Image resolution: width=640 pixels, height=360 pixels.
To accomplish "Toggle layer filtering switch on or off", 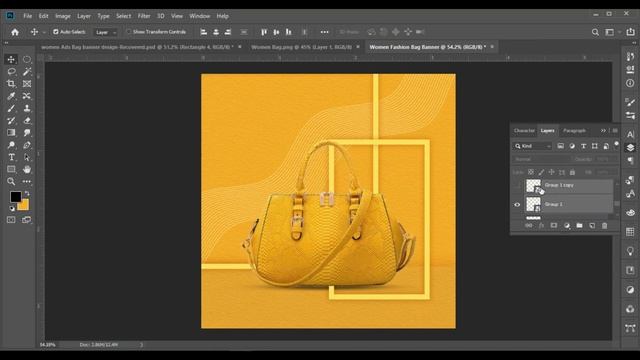I will tap(616, 145).
